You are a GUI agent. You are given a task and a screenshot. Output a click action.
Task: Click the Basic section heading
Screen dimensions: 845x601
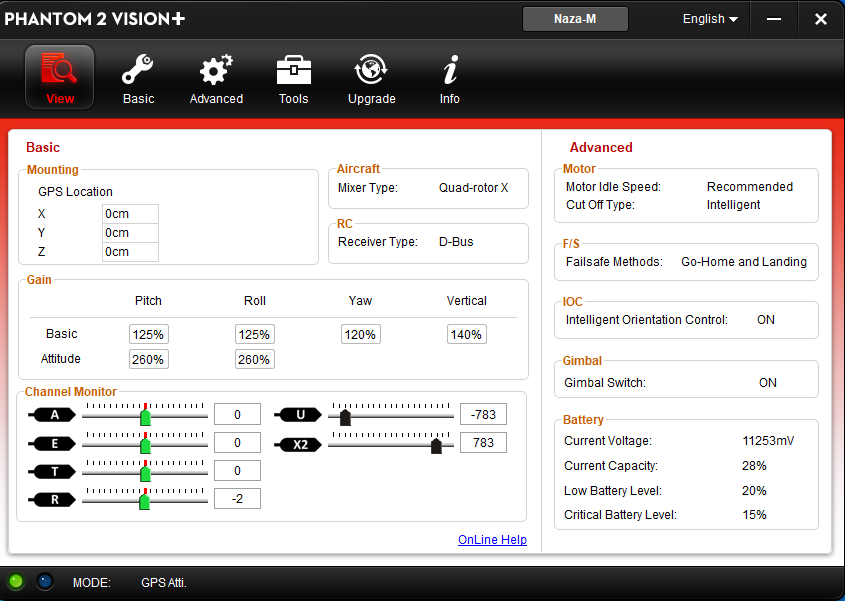coord(43,147)
